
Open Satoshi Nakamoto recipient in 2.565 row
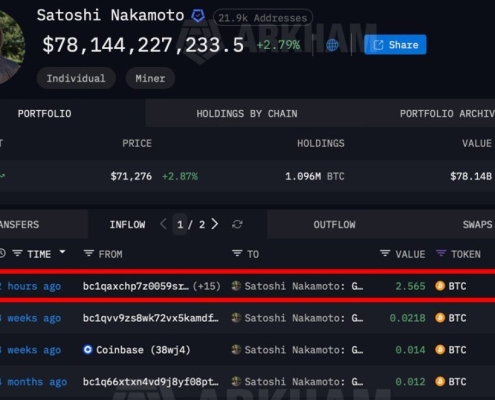[304, 286]
